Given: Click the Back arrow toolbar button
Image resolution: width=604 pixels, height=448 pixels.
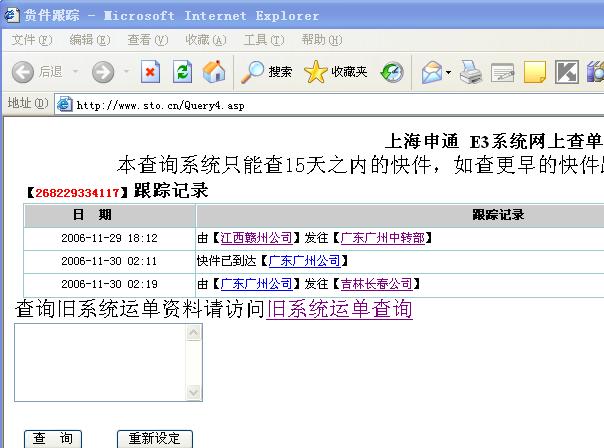Looking at the screenshot, I should click(37, 72).
